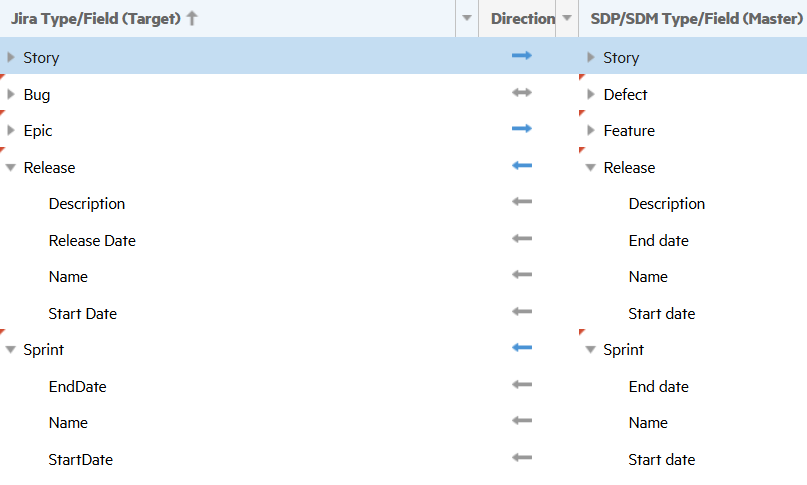Expand the Feature type in Master column
The height and width of the screenshot is (485, 807).
coord(591,131)
